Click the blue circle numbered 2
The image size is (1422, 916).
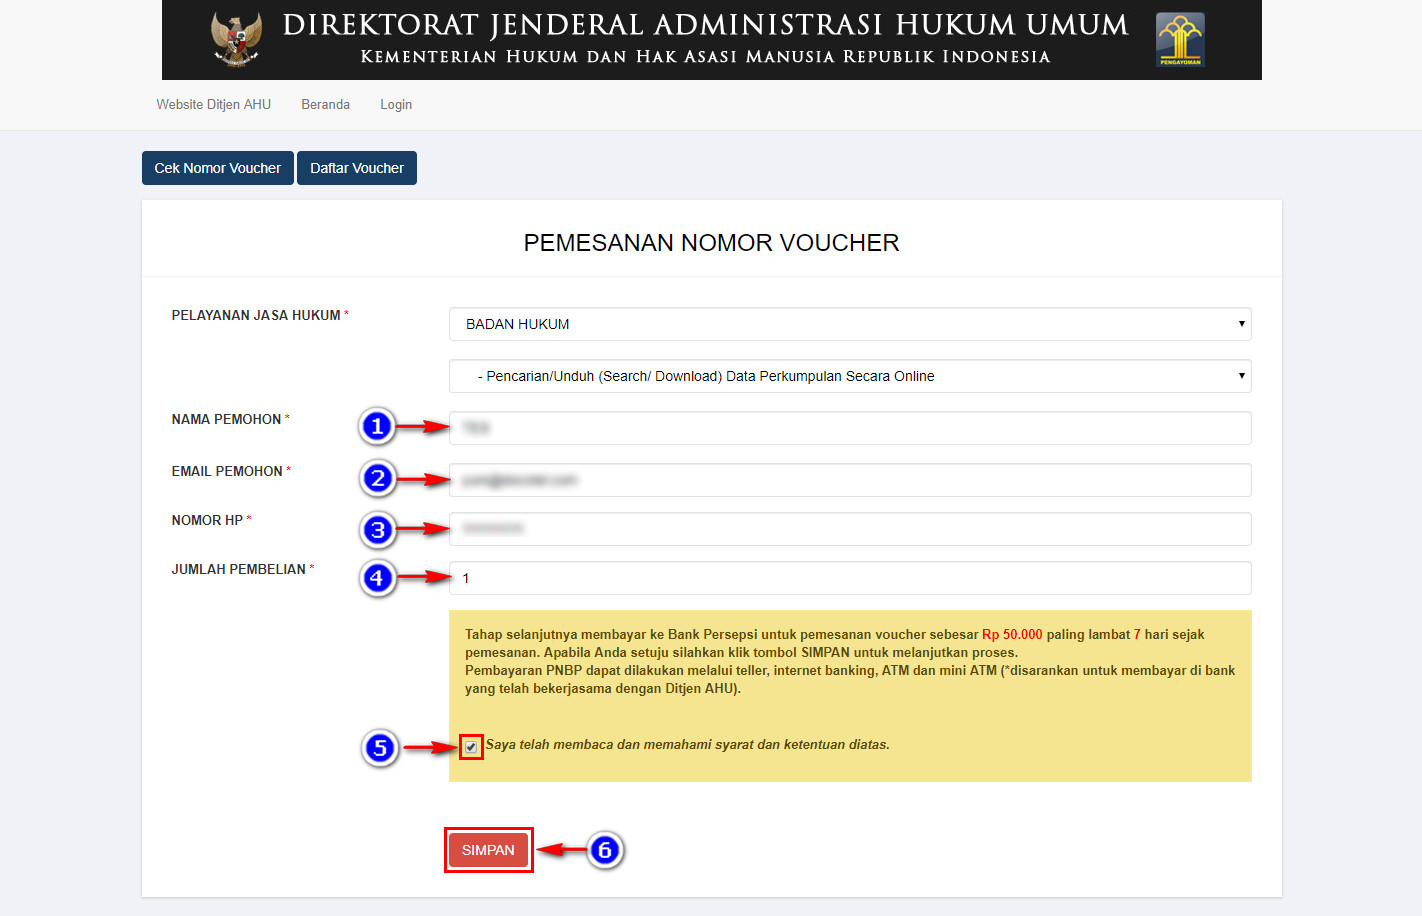tap(377, 479)
